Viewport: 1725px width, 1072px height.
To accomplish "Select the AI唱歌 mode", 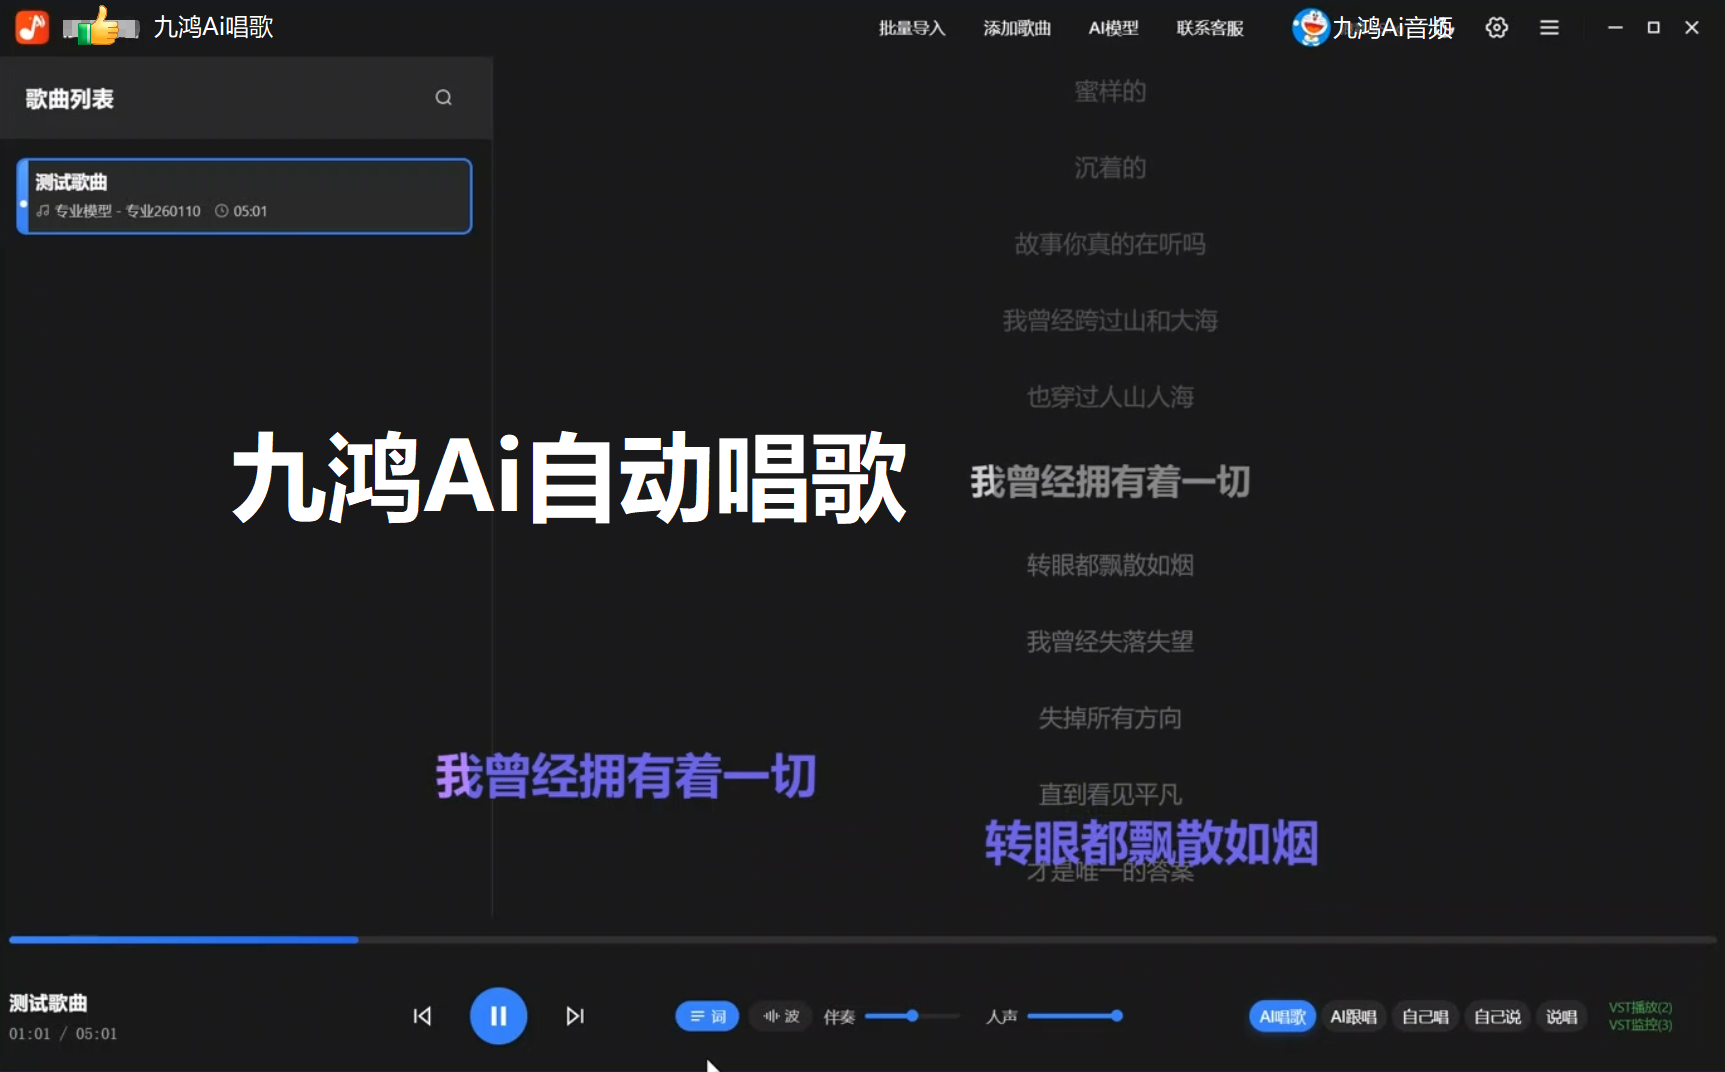I will 1282,1016.
